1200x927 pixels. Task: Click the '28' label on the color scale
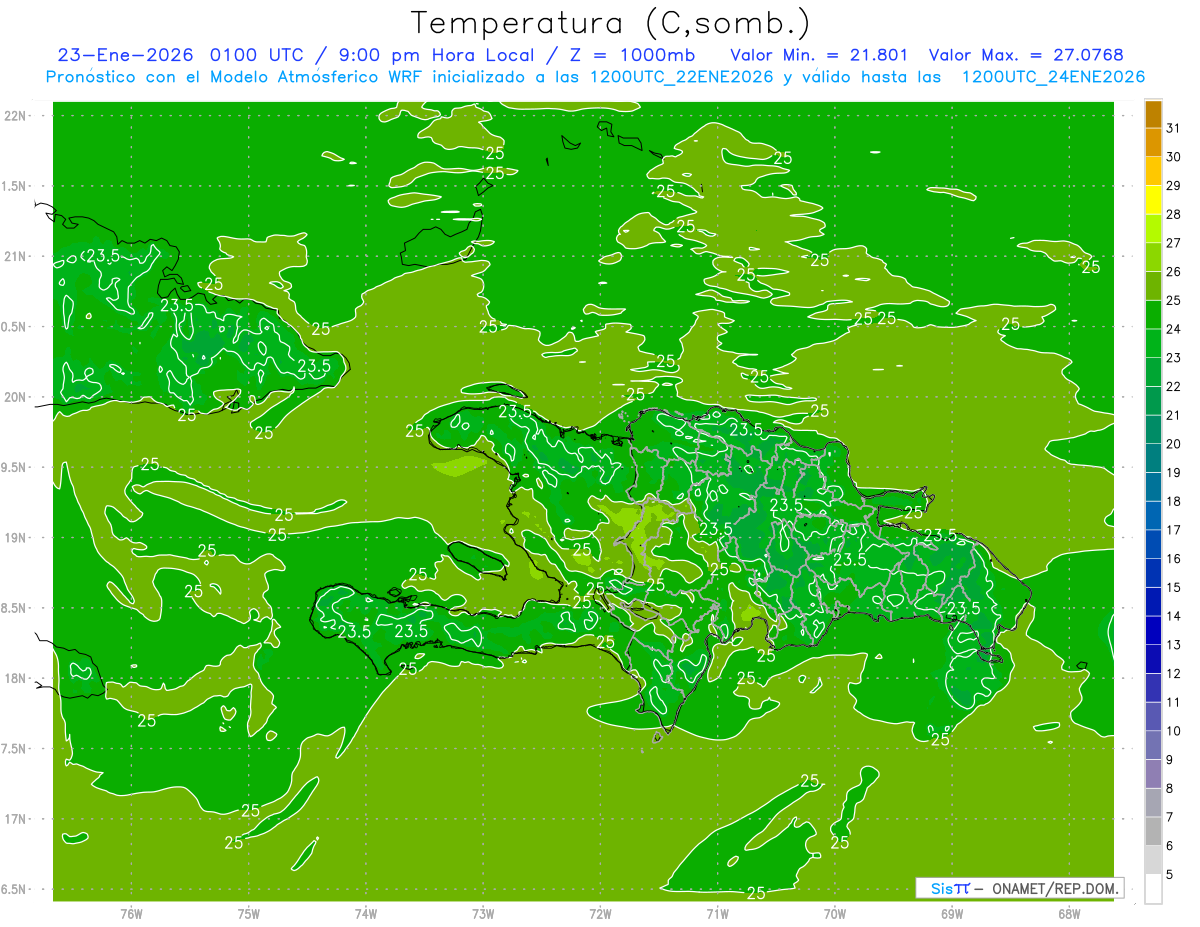pyautogui.click(x=1173, y=214)
